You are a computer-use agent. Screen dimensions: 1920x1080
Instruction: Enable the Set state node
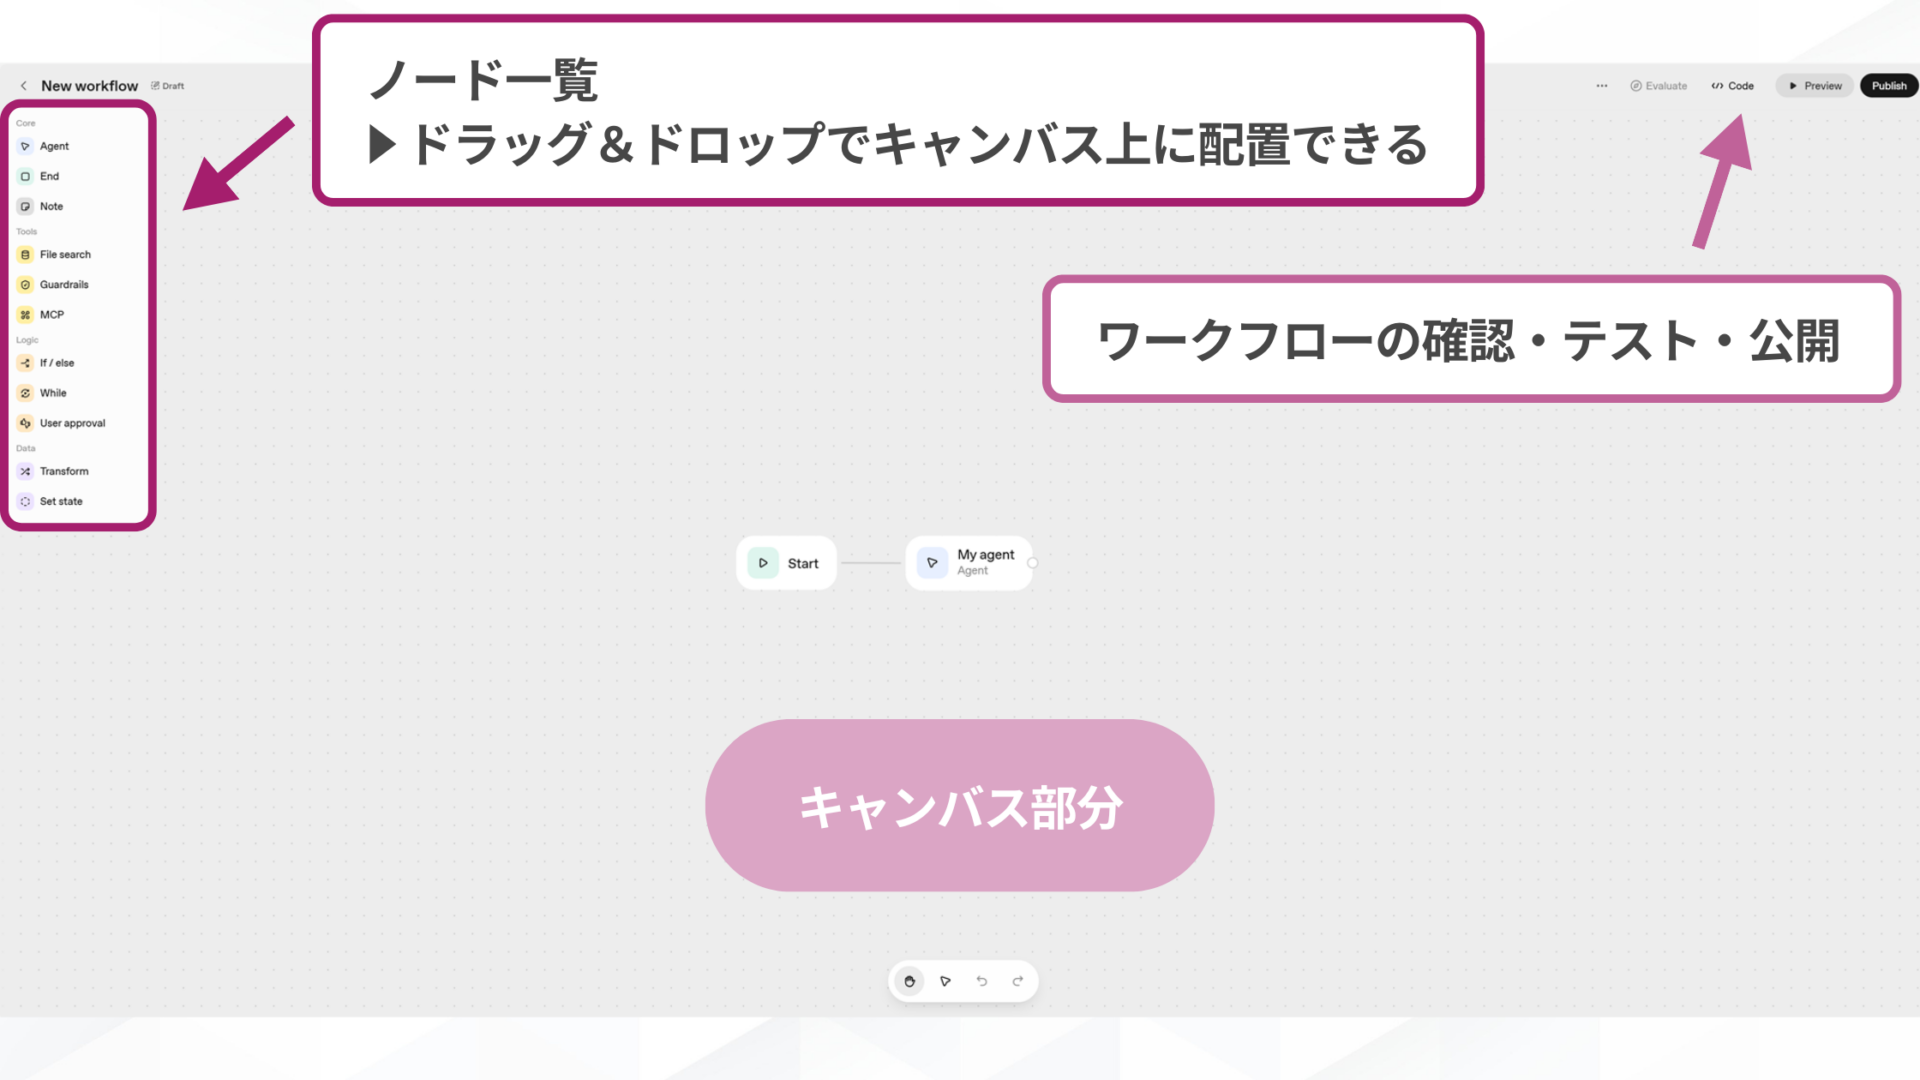tap(25, 501)
